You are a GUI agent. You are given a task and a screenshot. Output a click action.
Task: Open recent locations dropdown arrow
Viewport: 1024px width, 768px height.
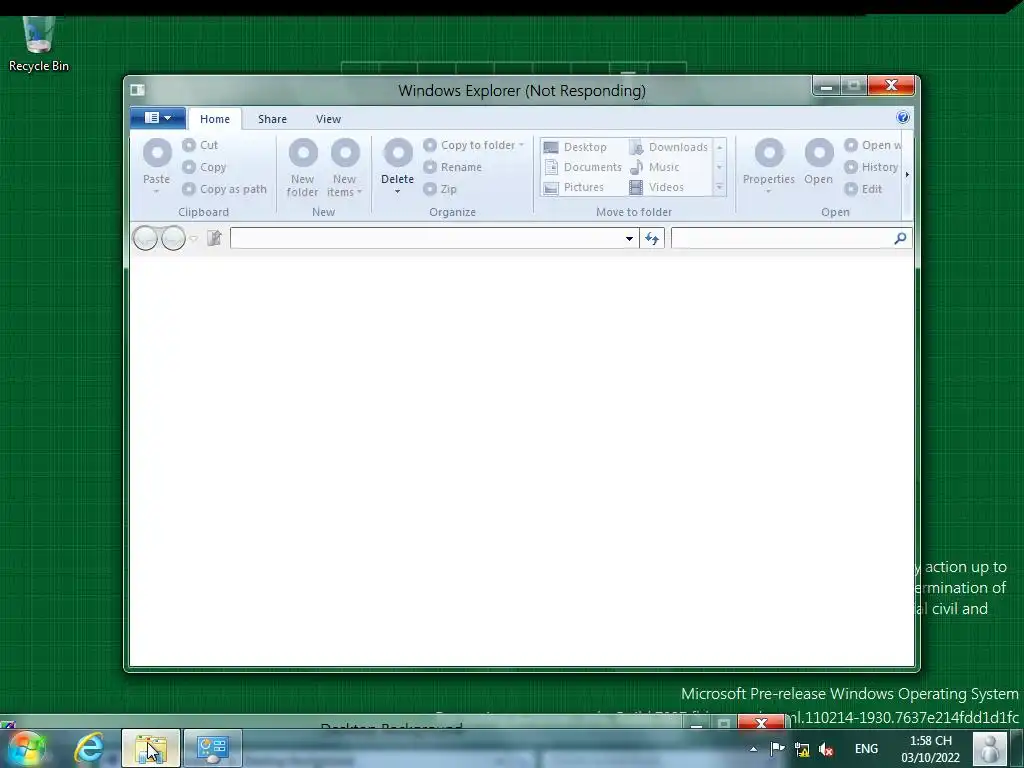click(x=193, y=238)
